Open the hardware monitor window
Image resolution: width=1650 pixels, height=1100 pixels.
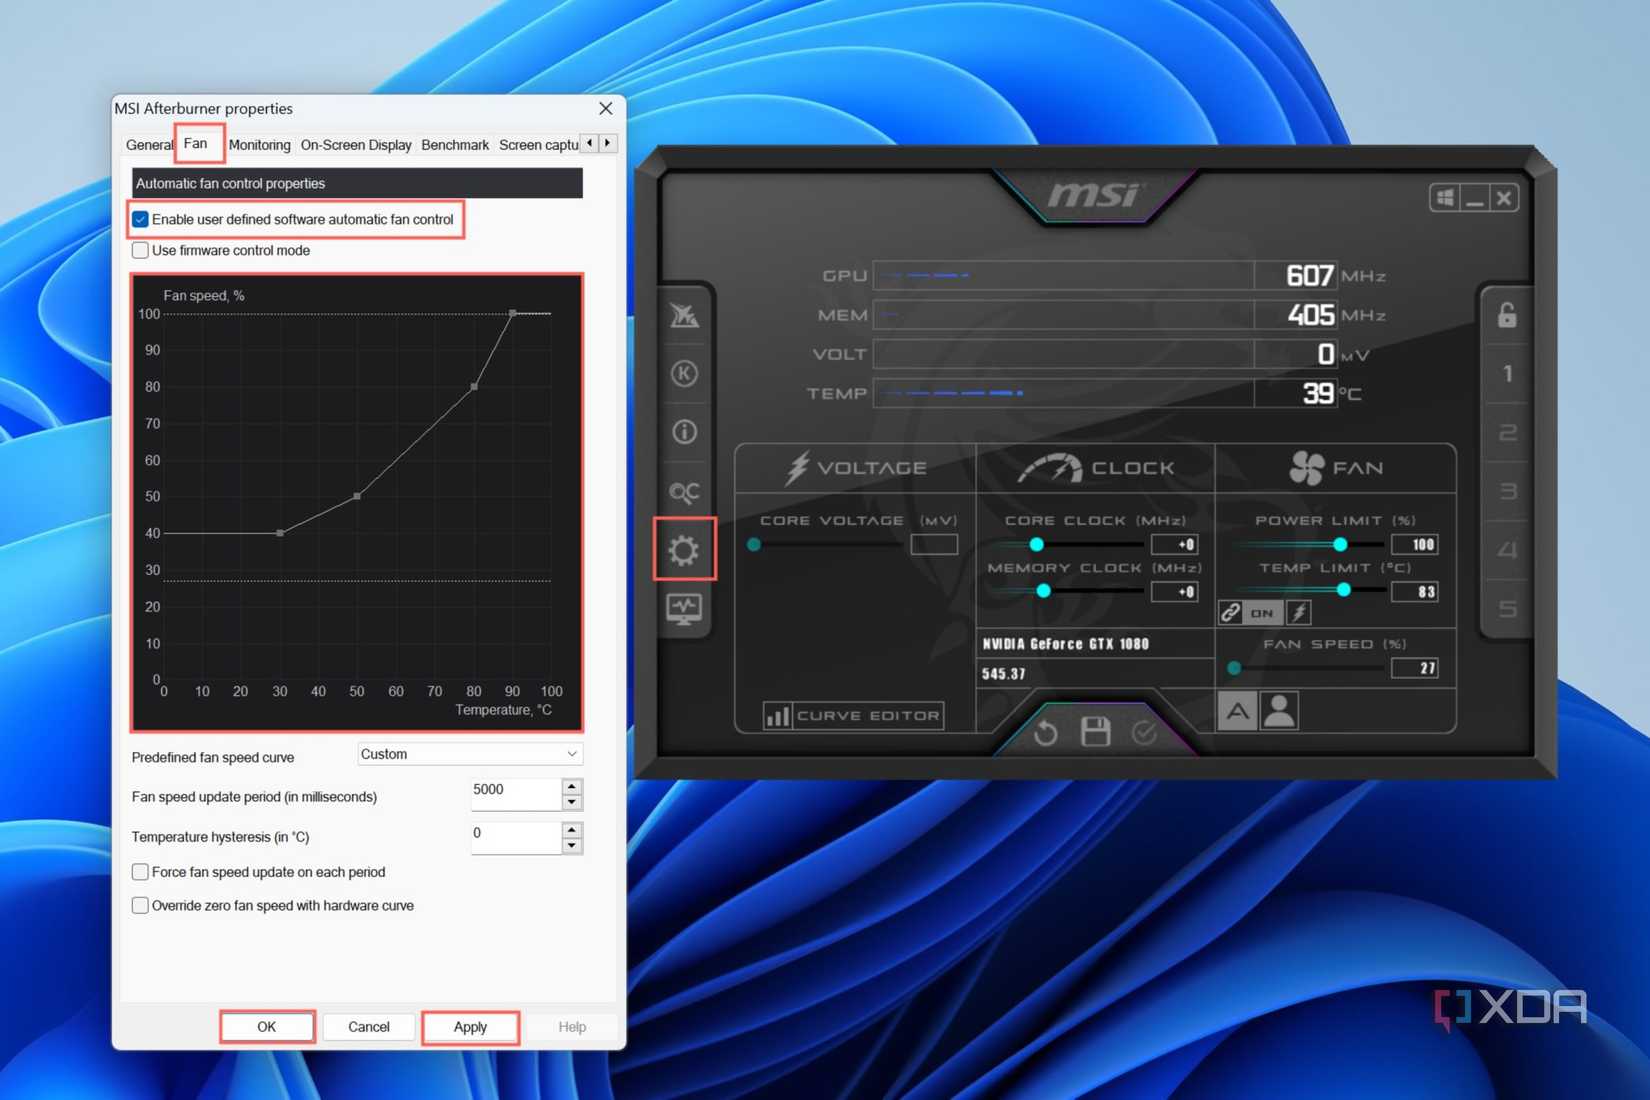click(x=685, y=607)
